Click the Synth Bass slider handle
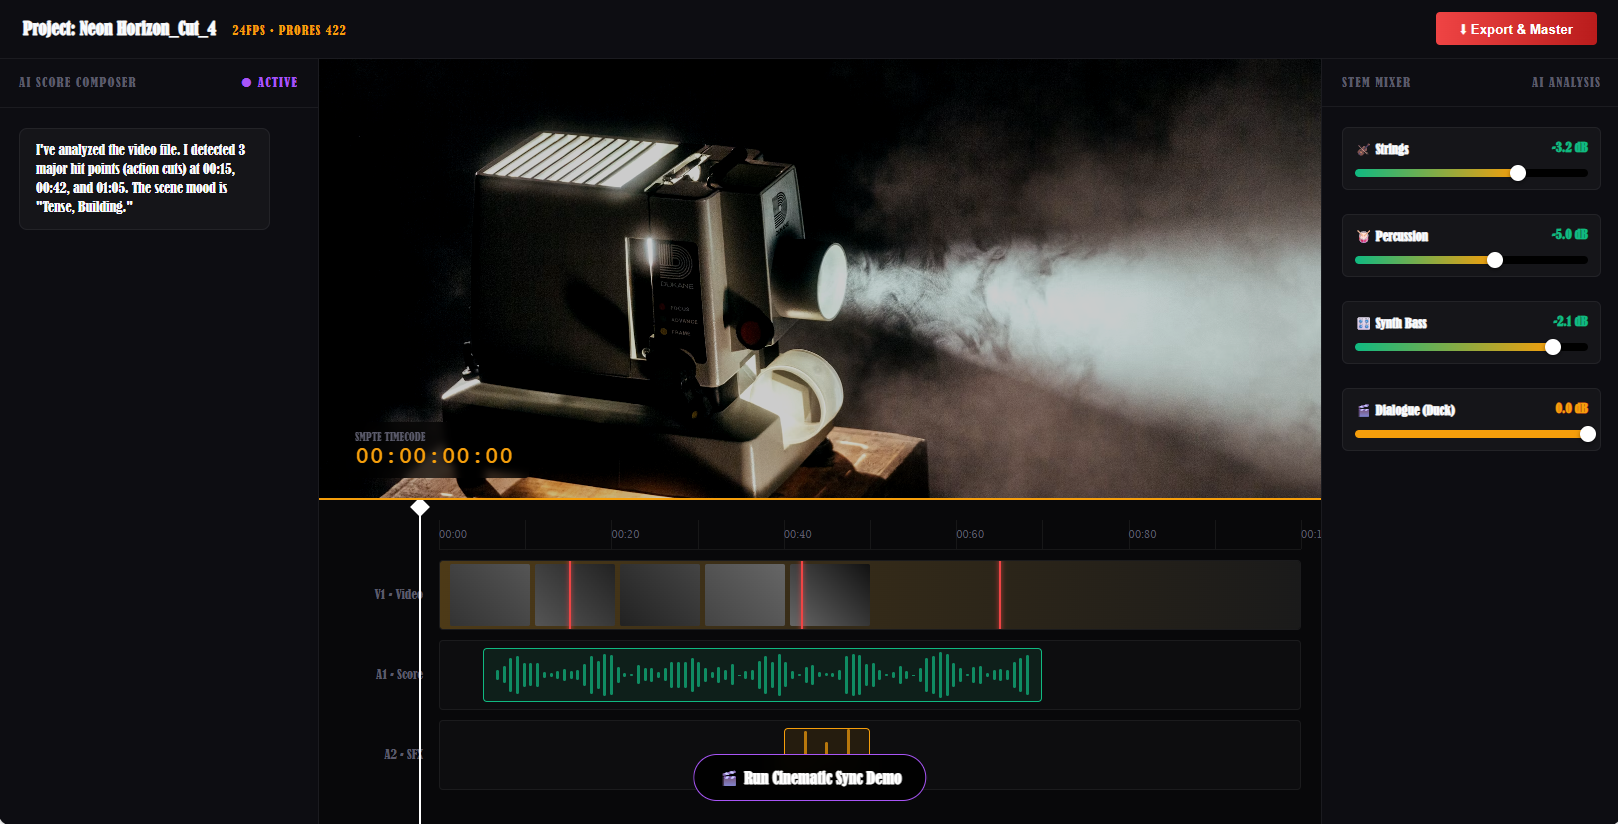1618x824 pixels. (1553, 347)
